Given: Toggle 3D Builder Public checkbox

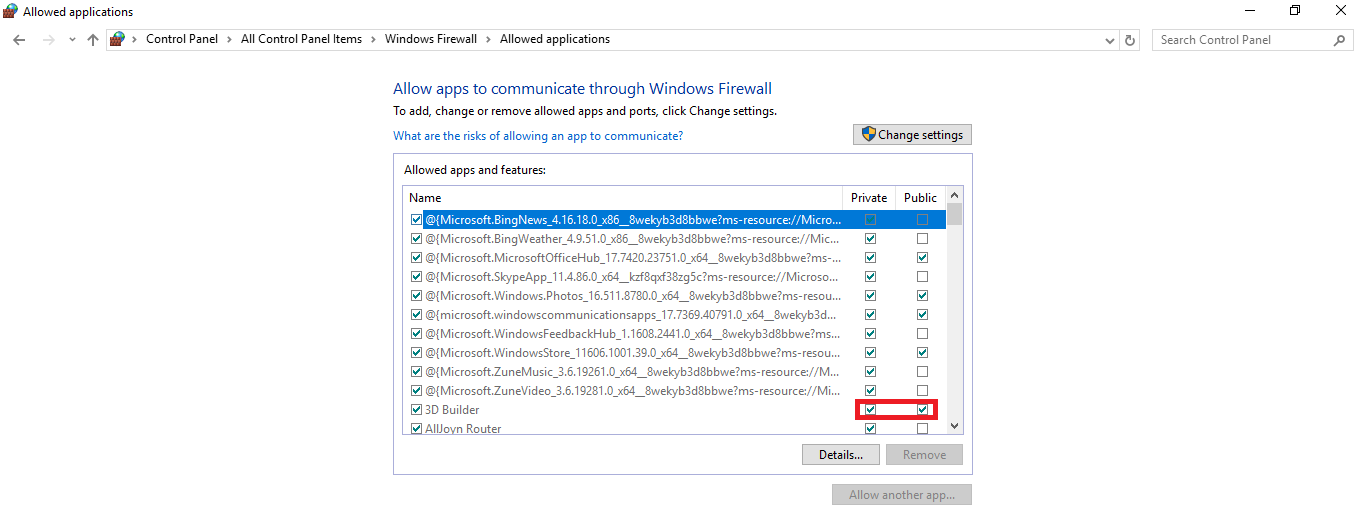Looking at the screenshot, I should [x=922, y=410].
